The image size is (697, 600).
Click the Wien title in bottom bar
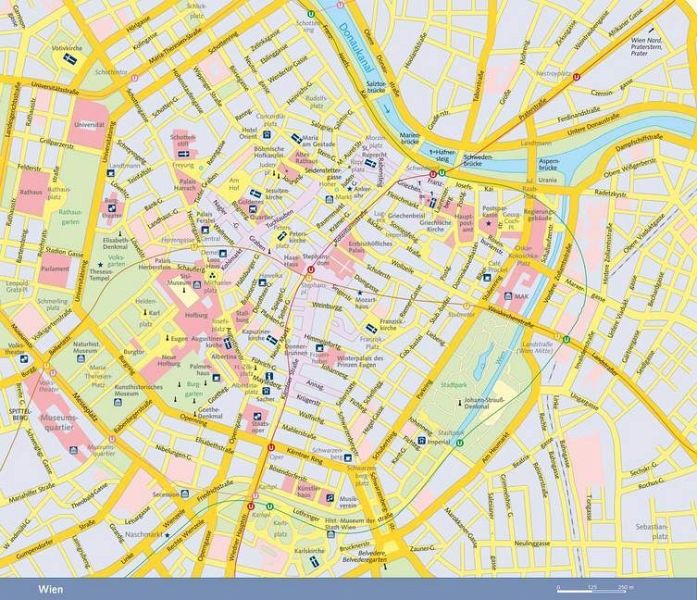(51, 589)
